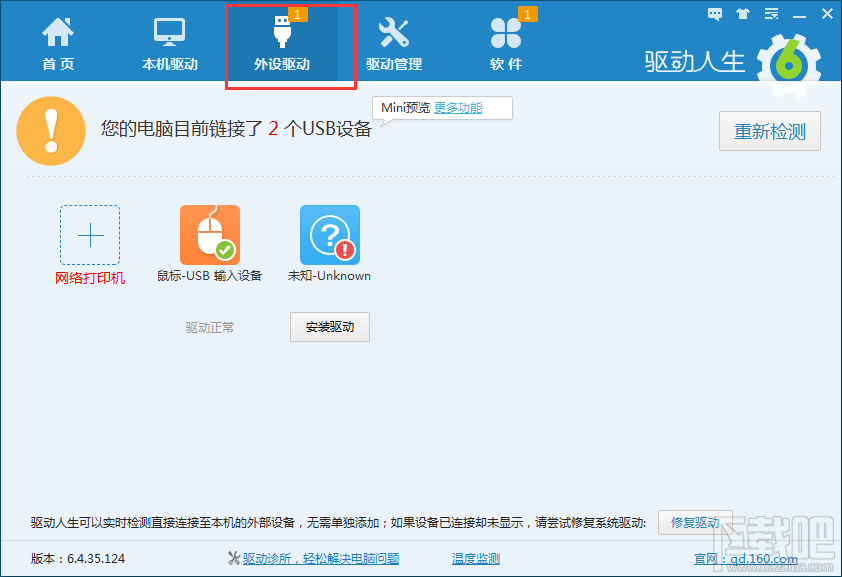Add a network printer via plus box
The image size is (842, 577).
pos(90,235)
